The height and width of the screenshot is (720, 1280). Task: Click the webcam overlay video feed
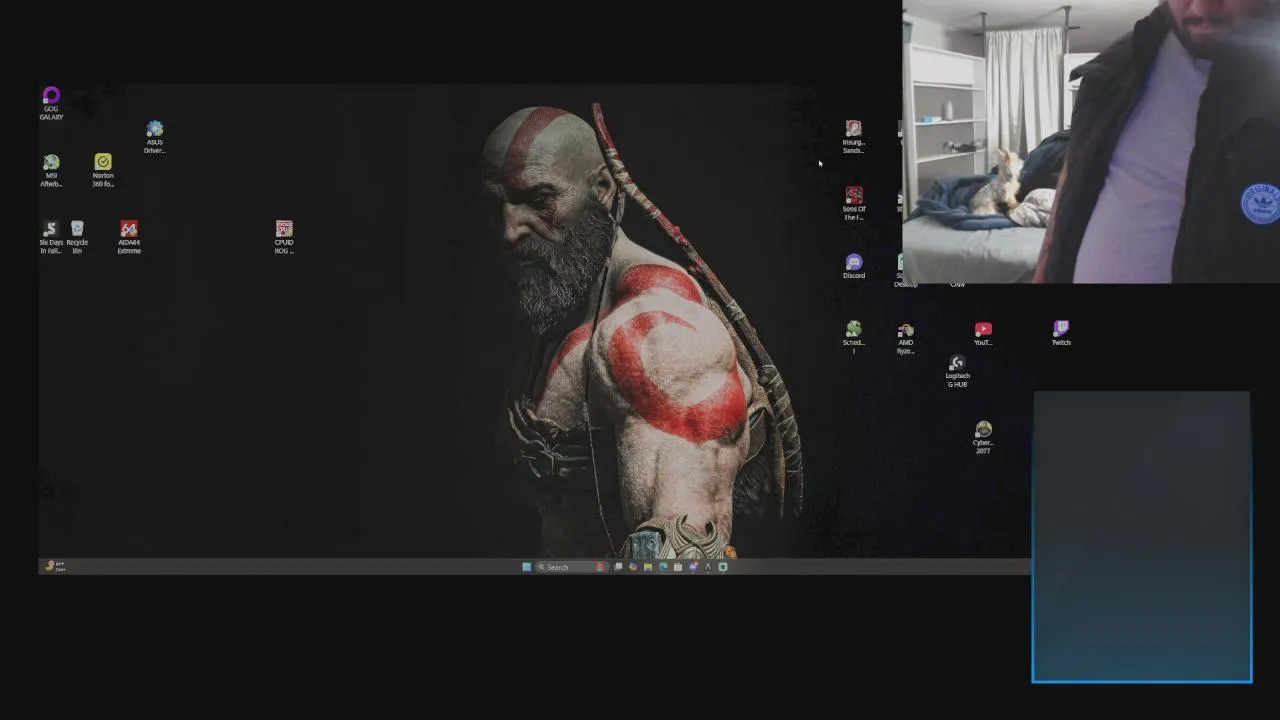(1091, 142)
